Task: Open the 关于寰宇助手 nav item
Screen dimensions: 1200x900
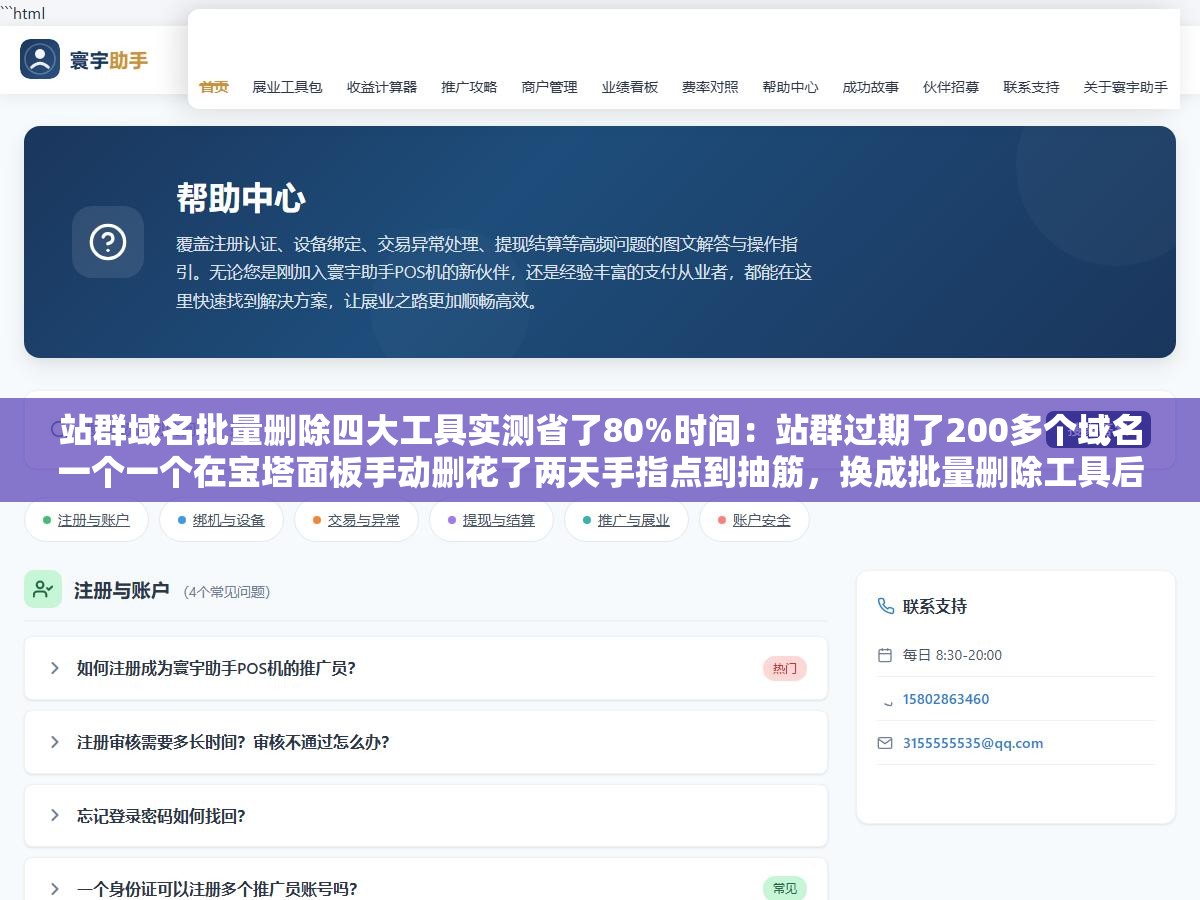Action: coord(1125,87)
